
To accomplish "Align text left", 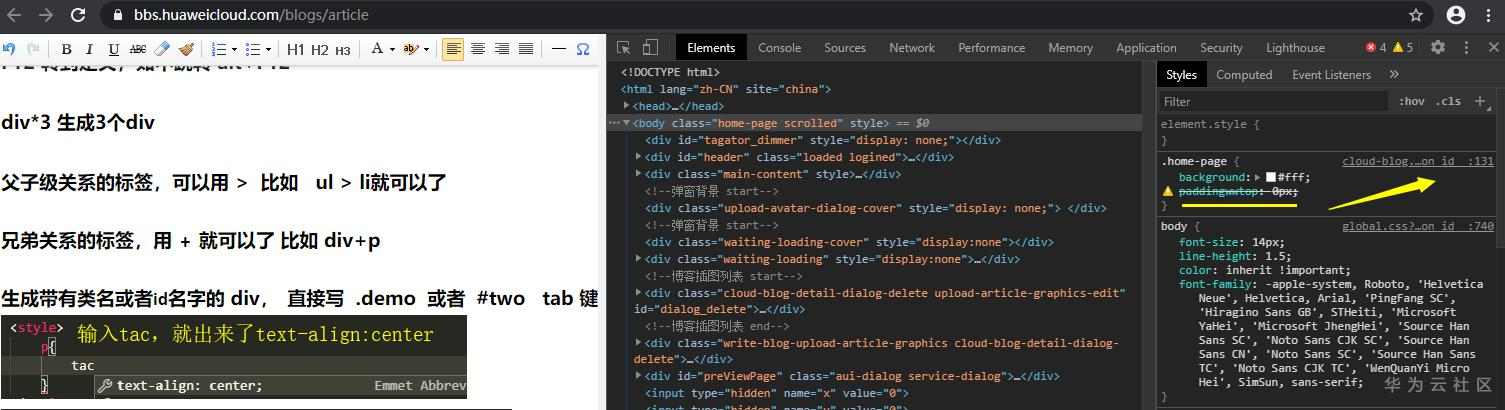I will pos(453,49).
